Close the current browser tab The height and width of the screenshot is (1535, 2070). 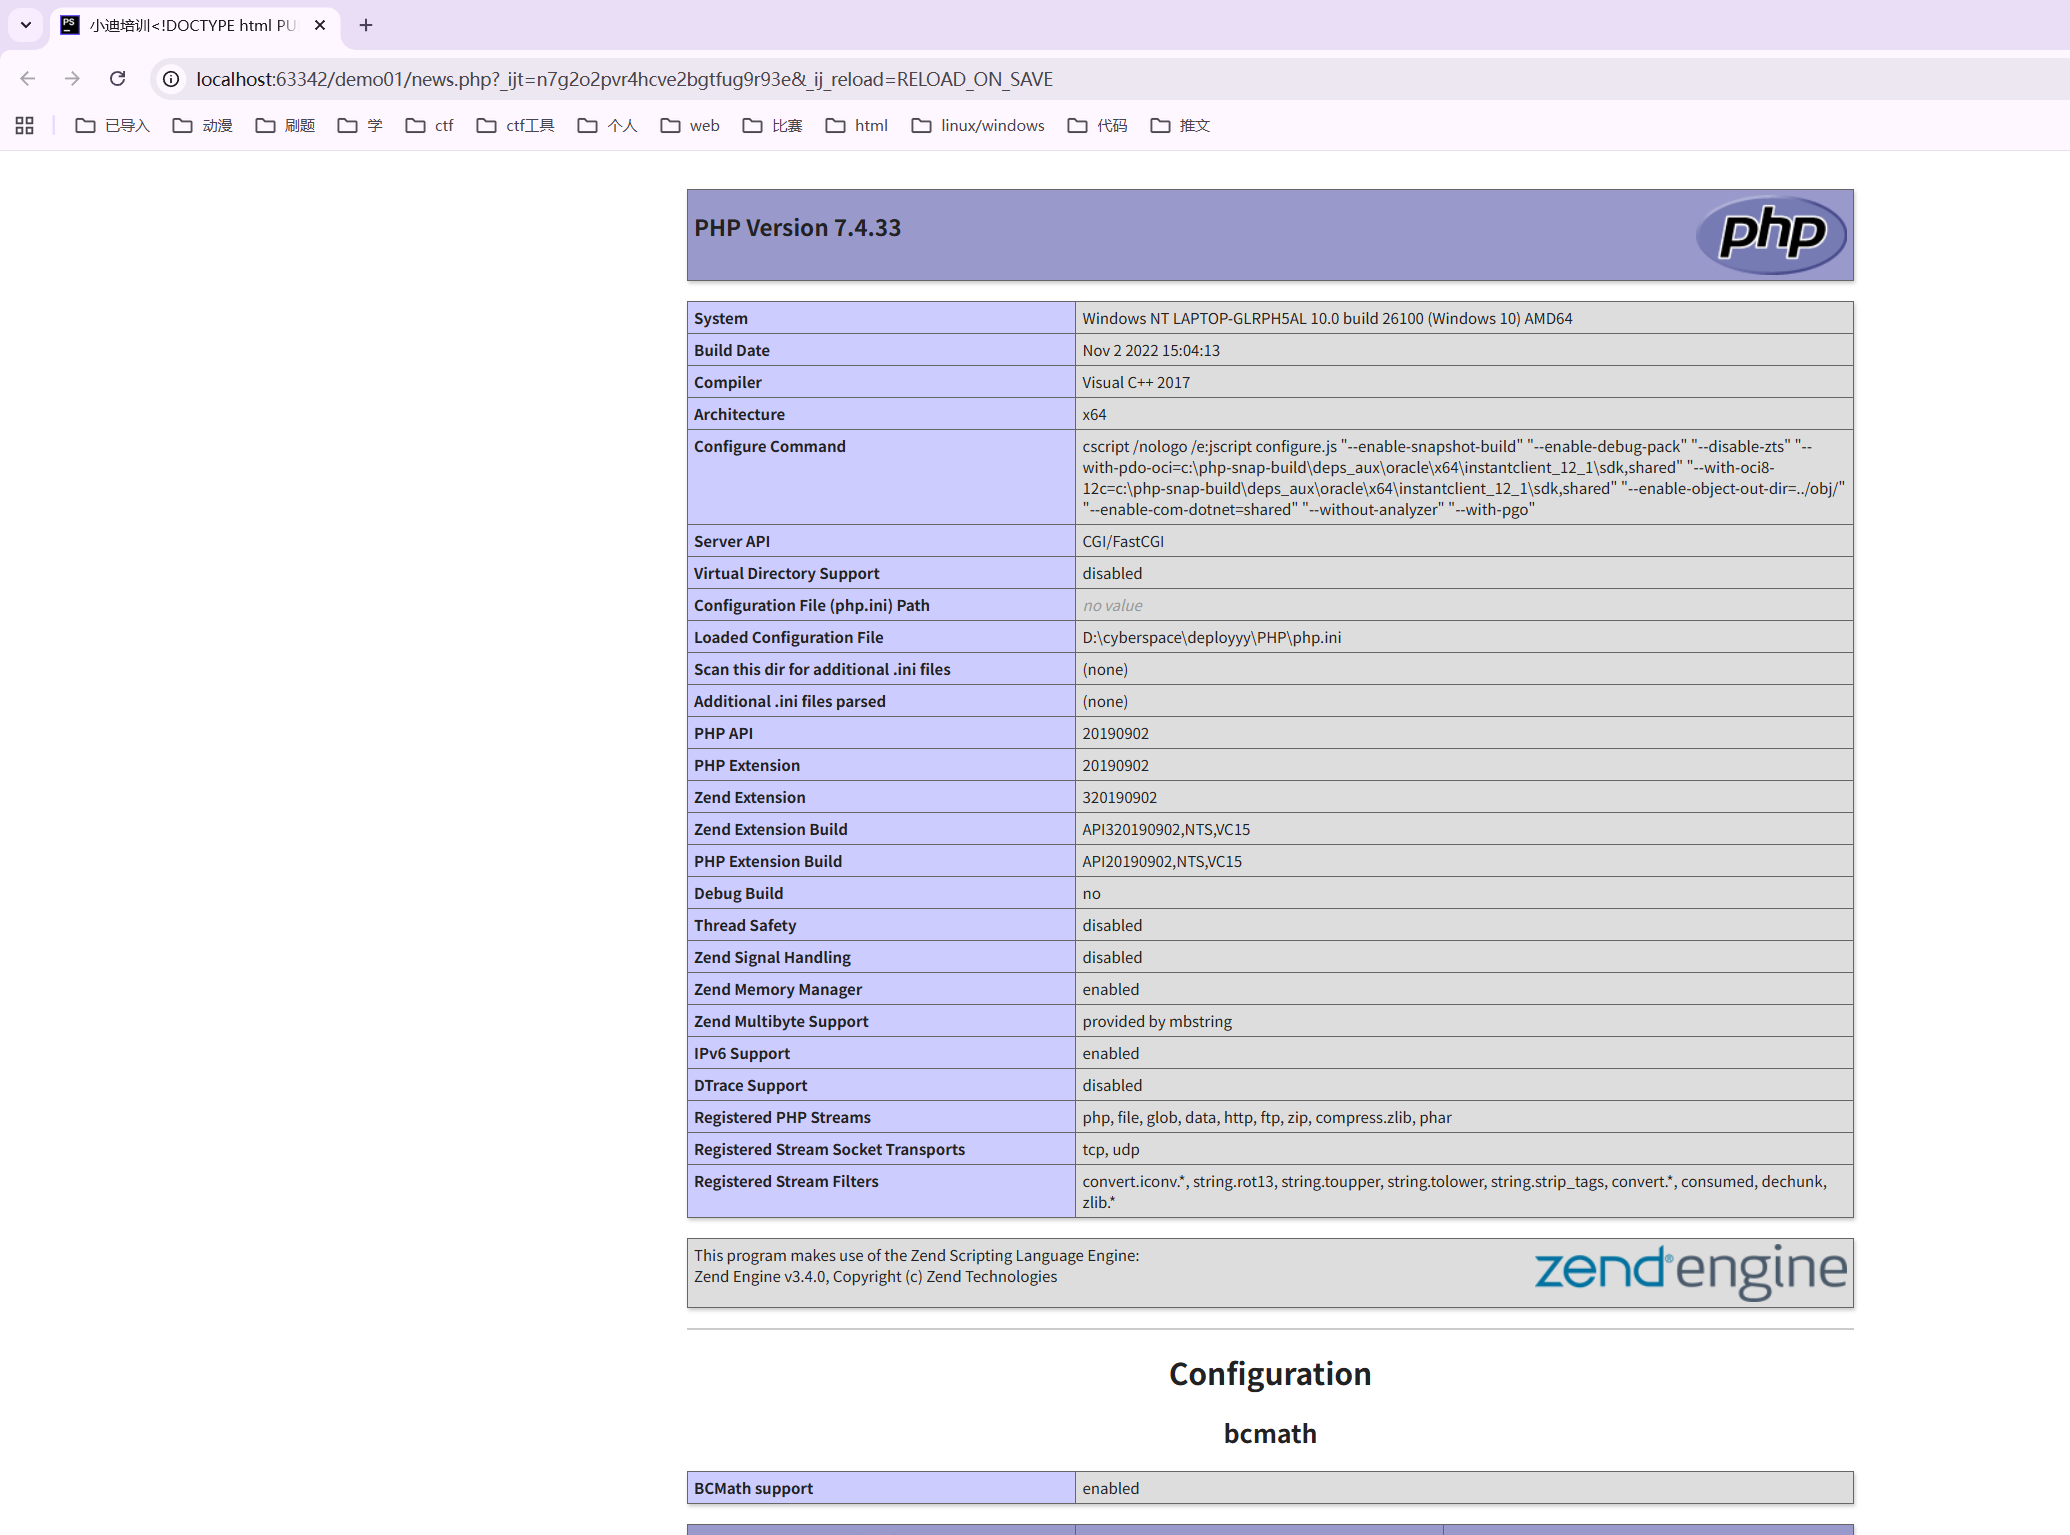click(320, 25)
